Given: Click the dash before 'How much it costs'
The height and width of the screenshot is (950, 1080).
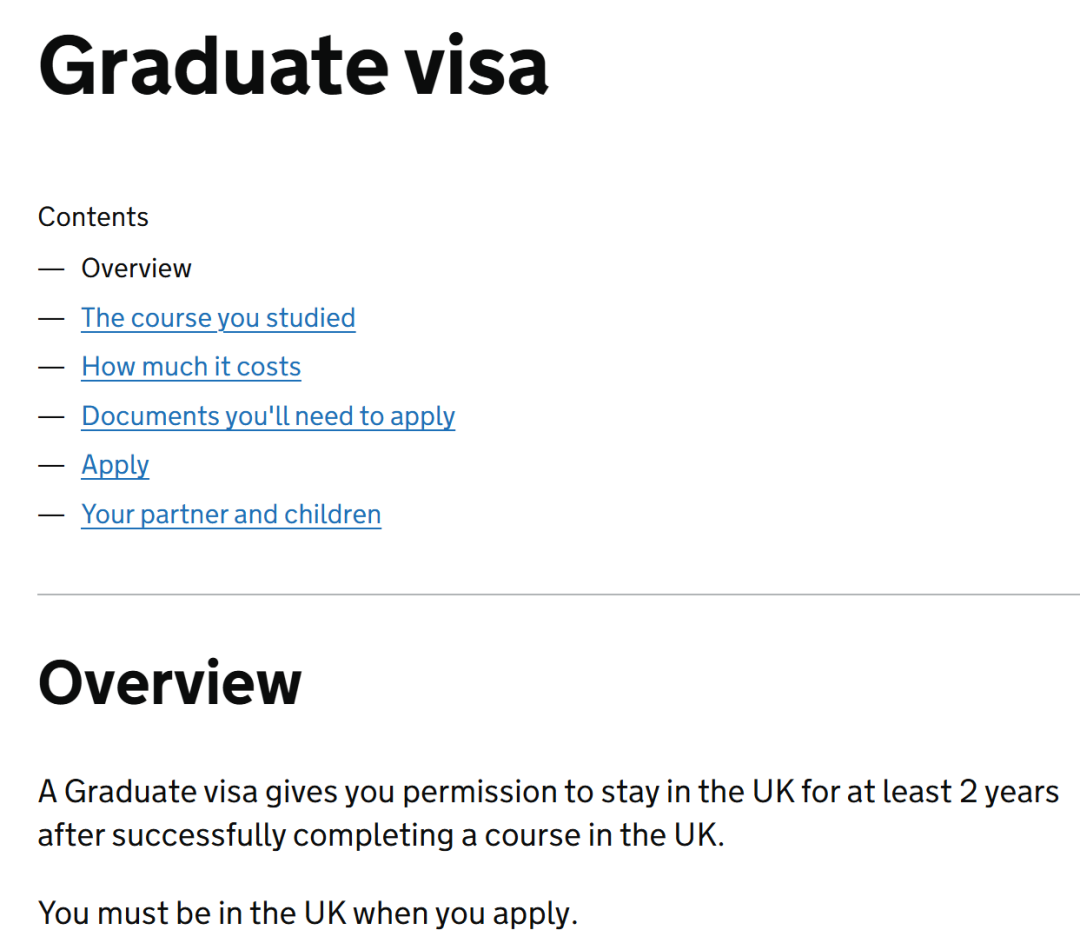Looking at the screenshot, I should click(51, 368).
